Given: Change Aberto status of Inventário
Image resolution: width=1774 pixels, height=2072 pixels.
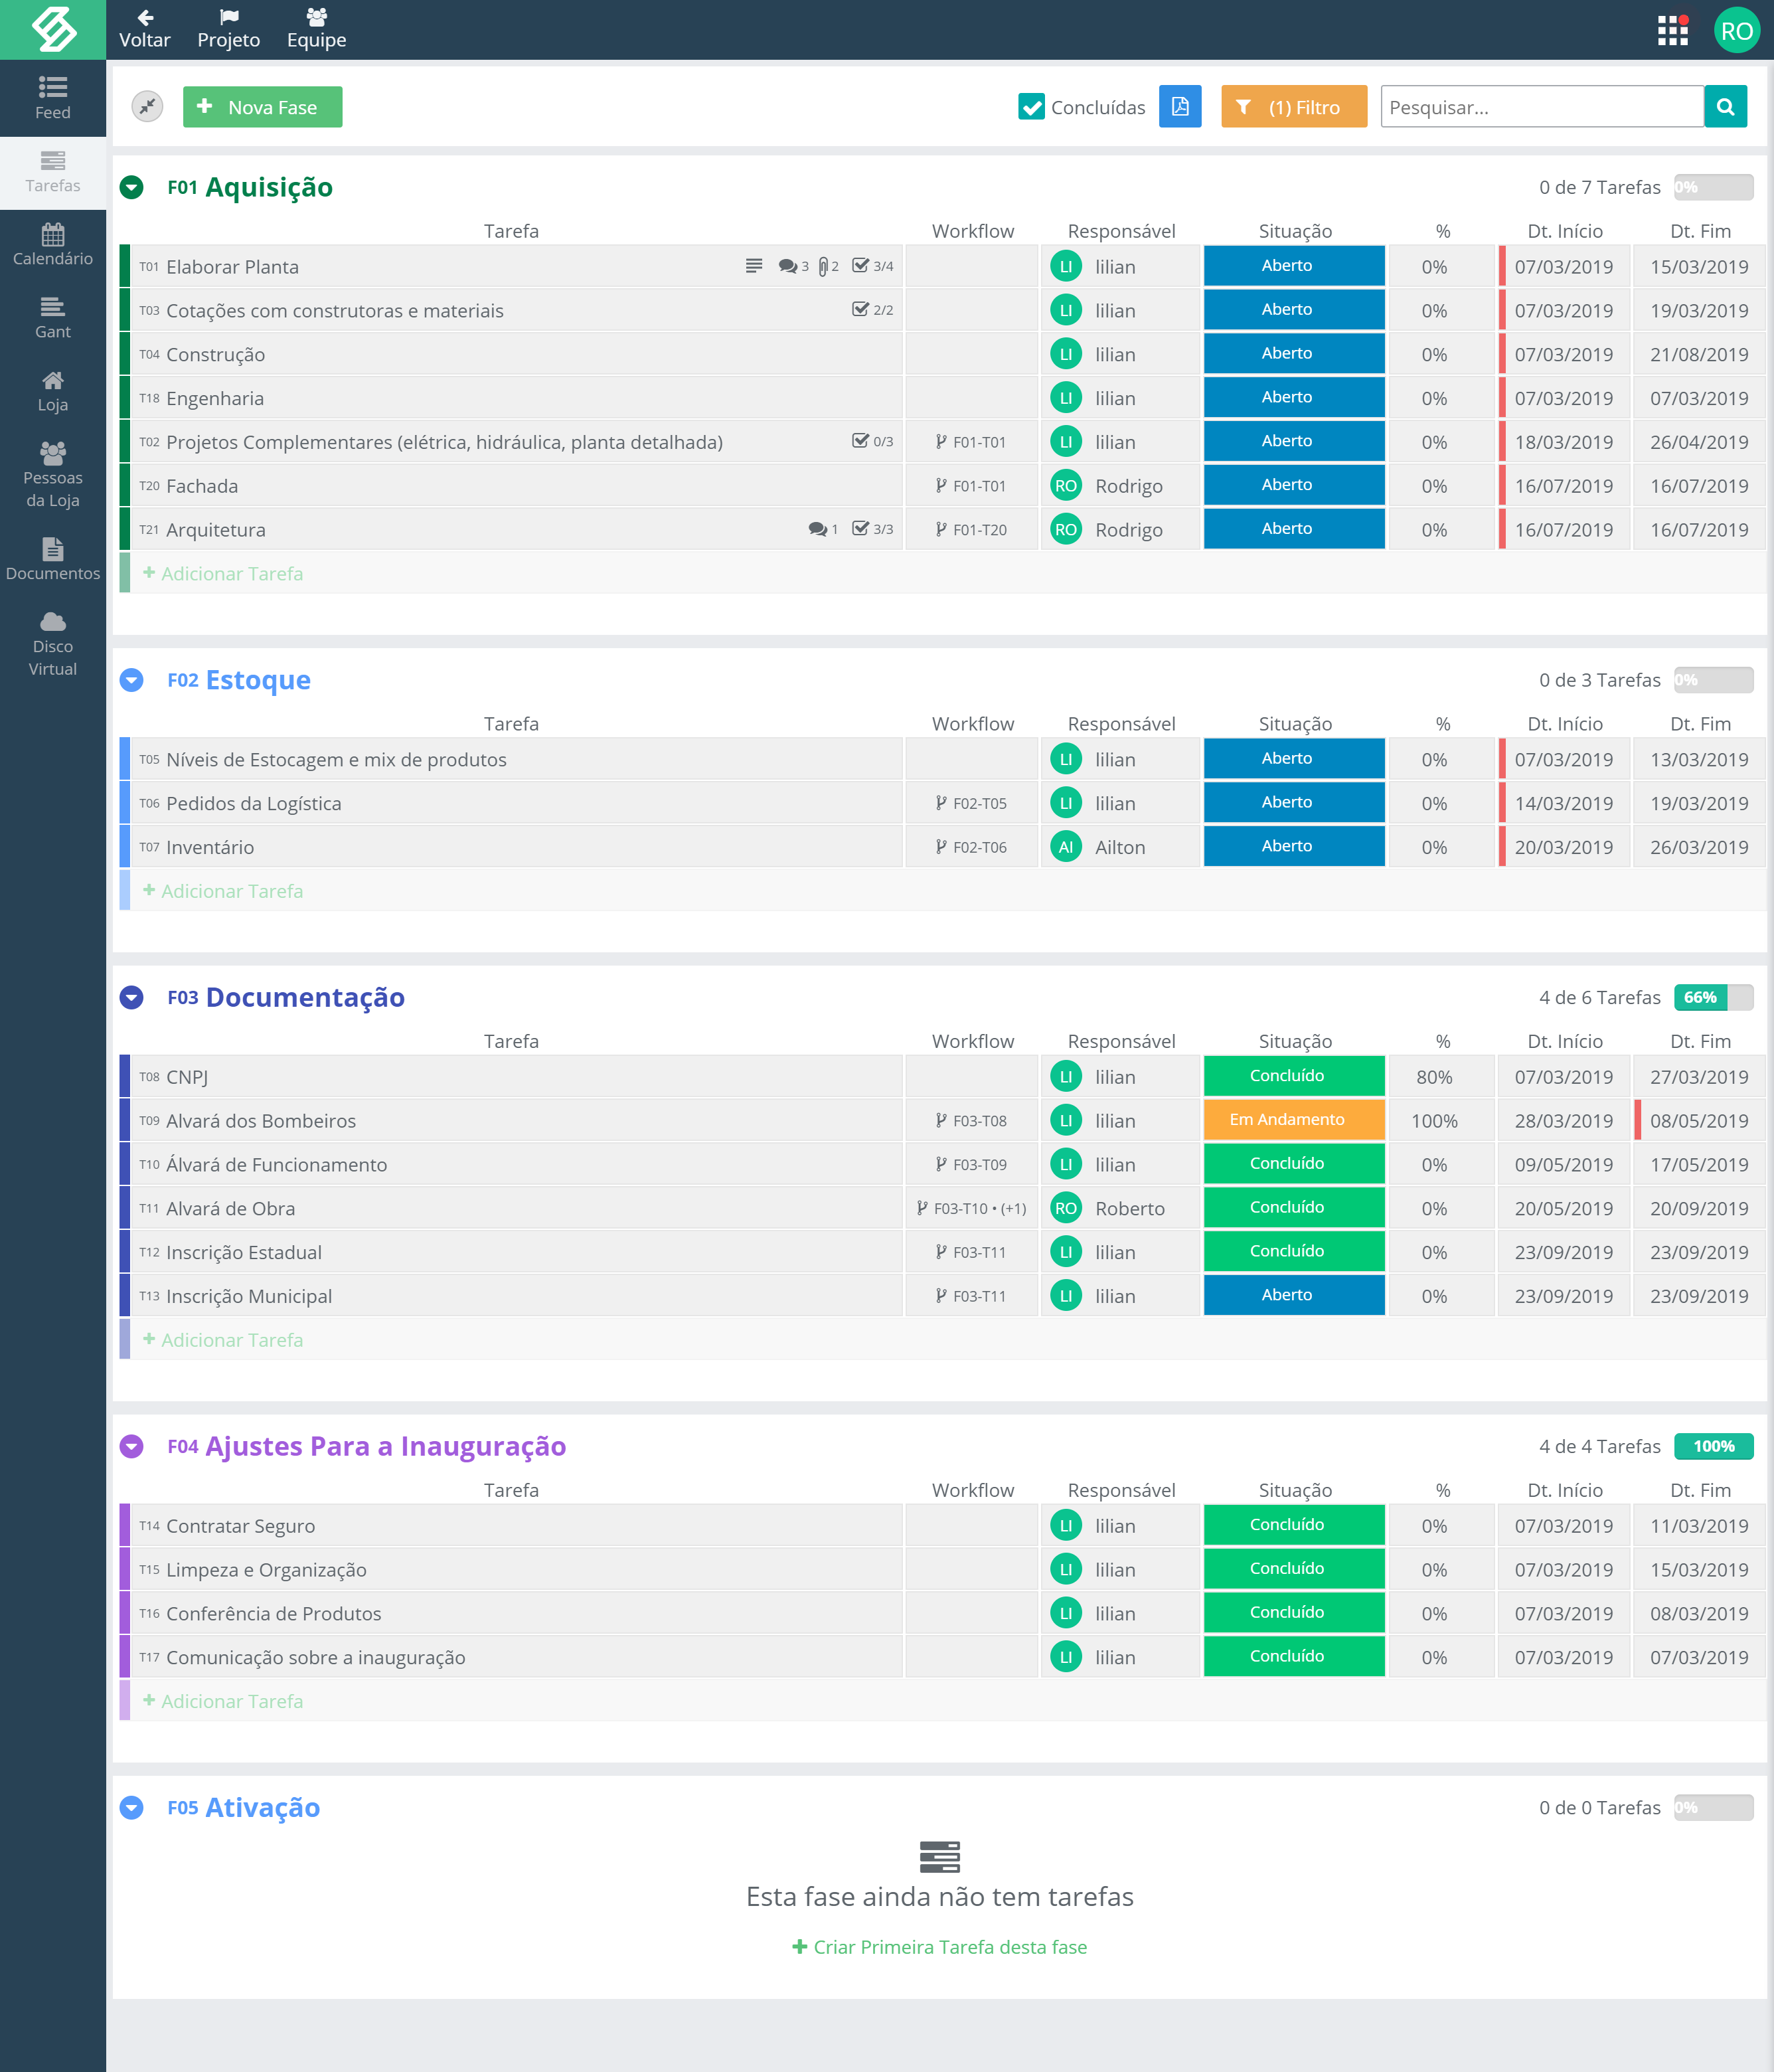Looking at the screenshot, I should [1294, 846].
